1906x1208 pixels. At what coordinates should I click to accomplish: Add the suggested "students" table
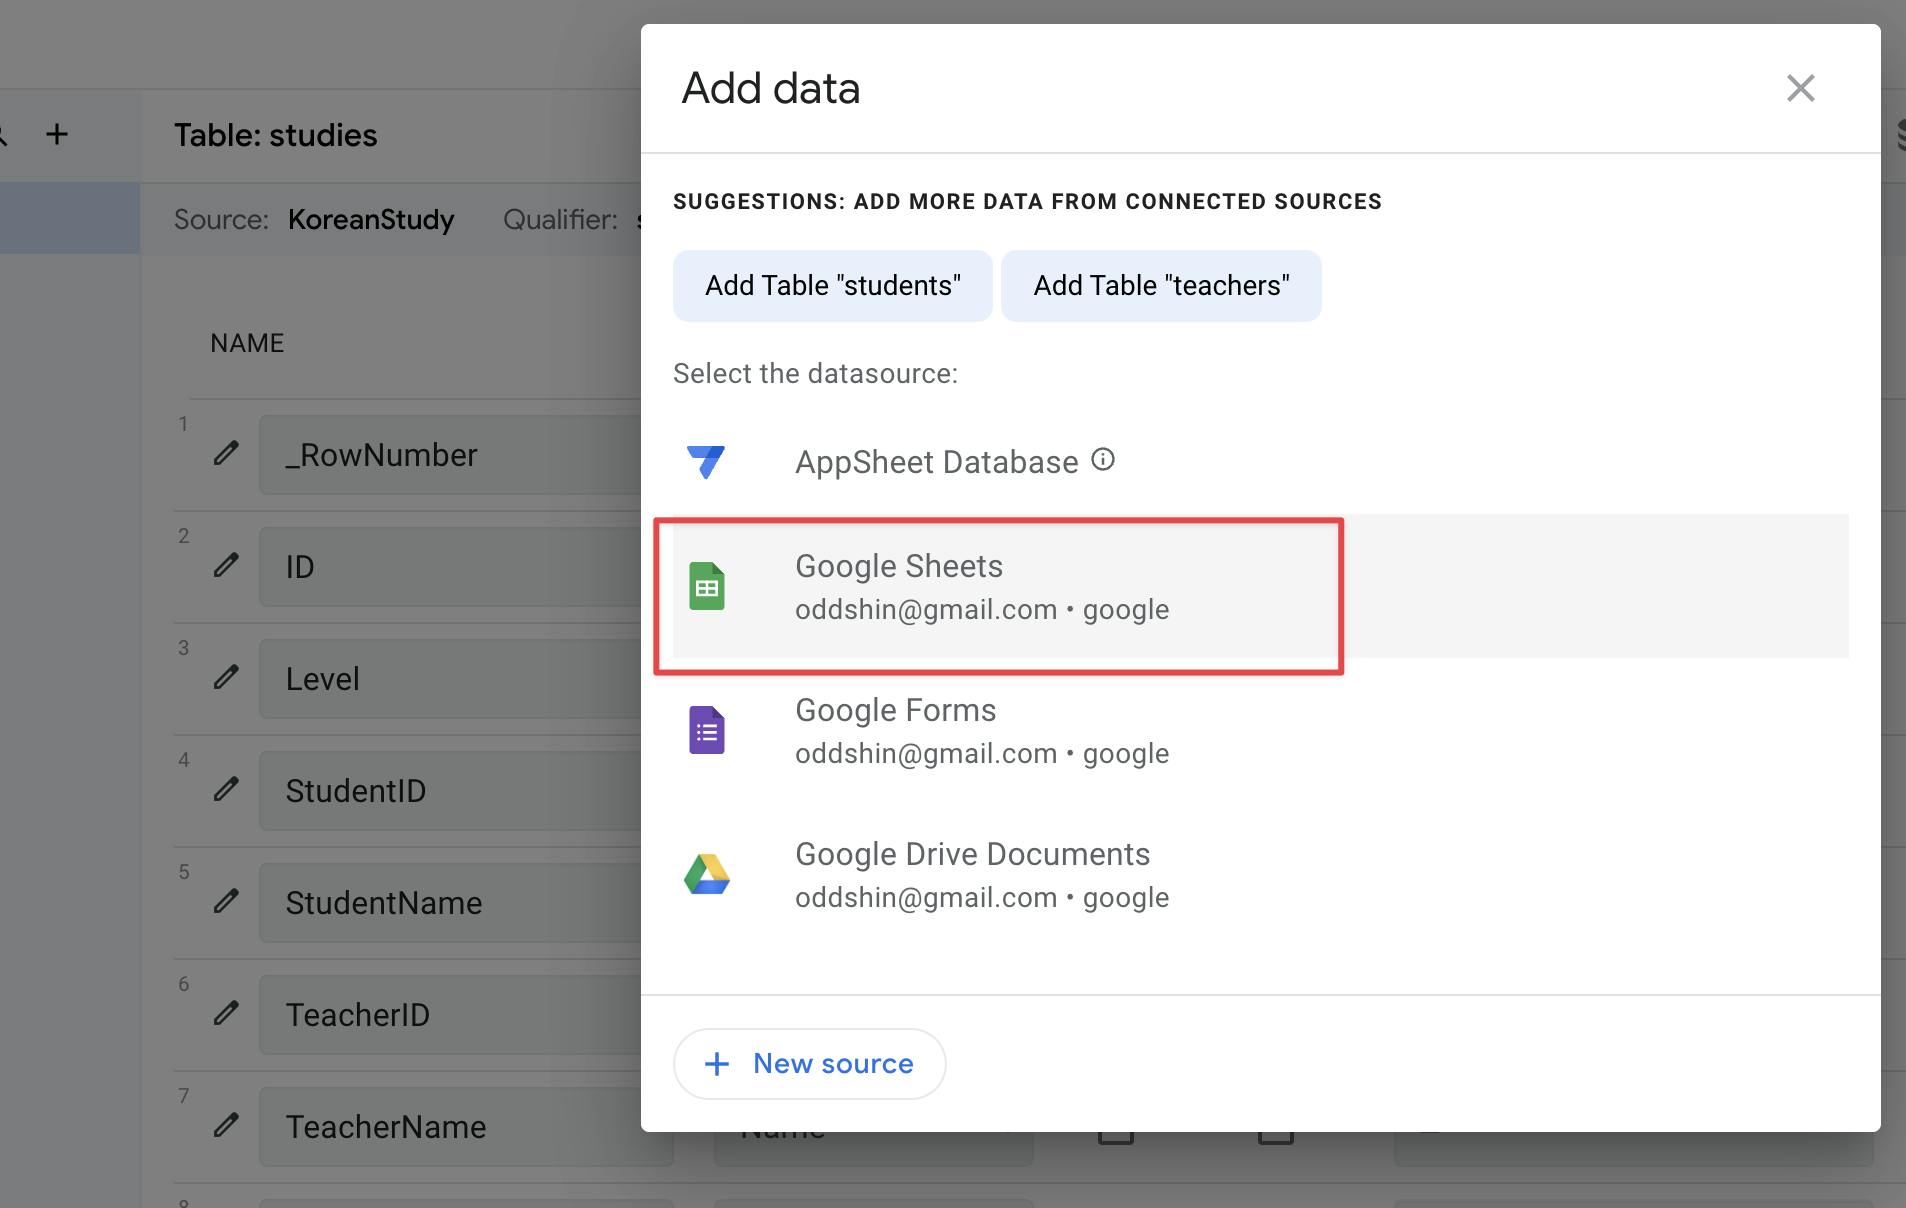(832, 286)
